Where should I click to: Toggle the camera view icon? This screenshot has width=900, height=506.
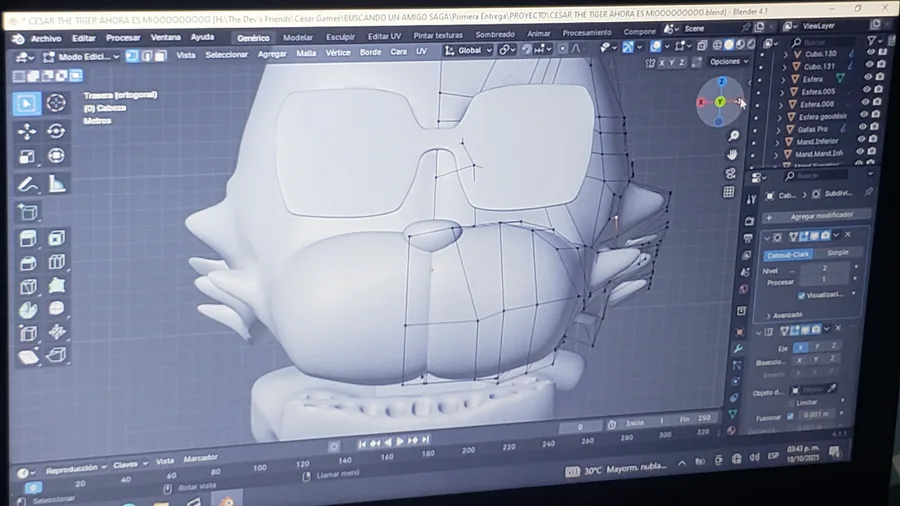(x=730, y=173)
